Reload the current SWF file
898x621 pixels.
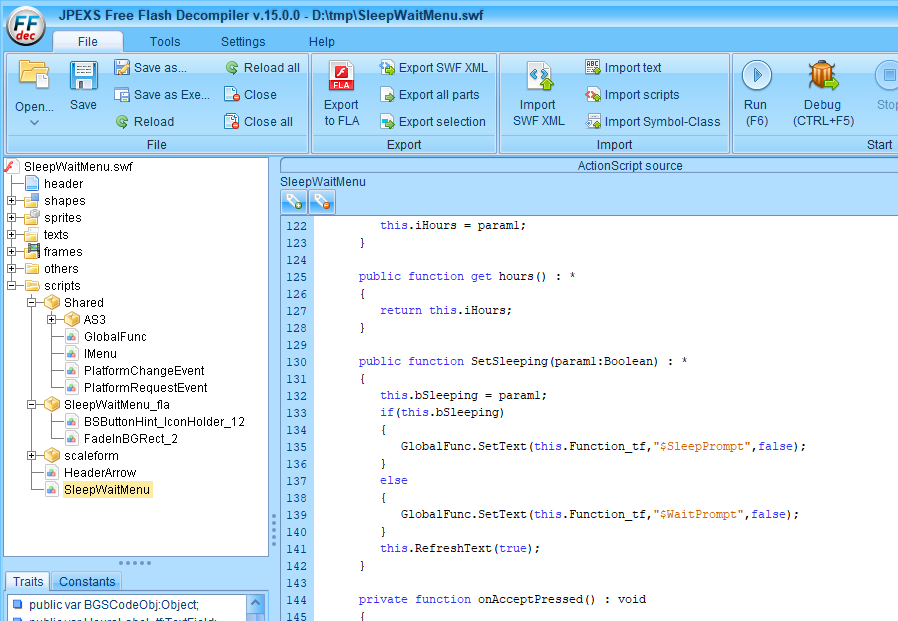[x=144, y=121]
